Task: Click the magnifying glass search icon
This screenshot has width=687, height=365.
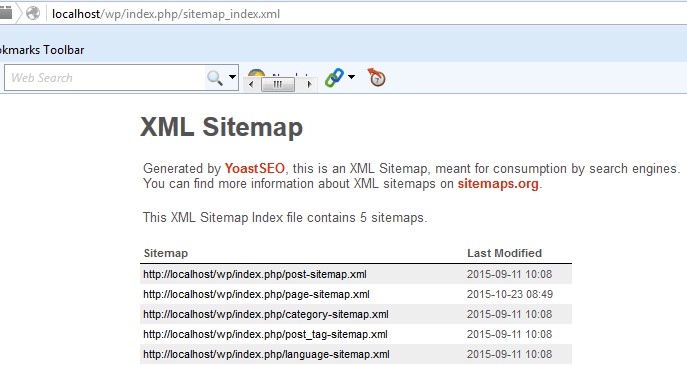Action: pos(215,78)
